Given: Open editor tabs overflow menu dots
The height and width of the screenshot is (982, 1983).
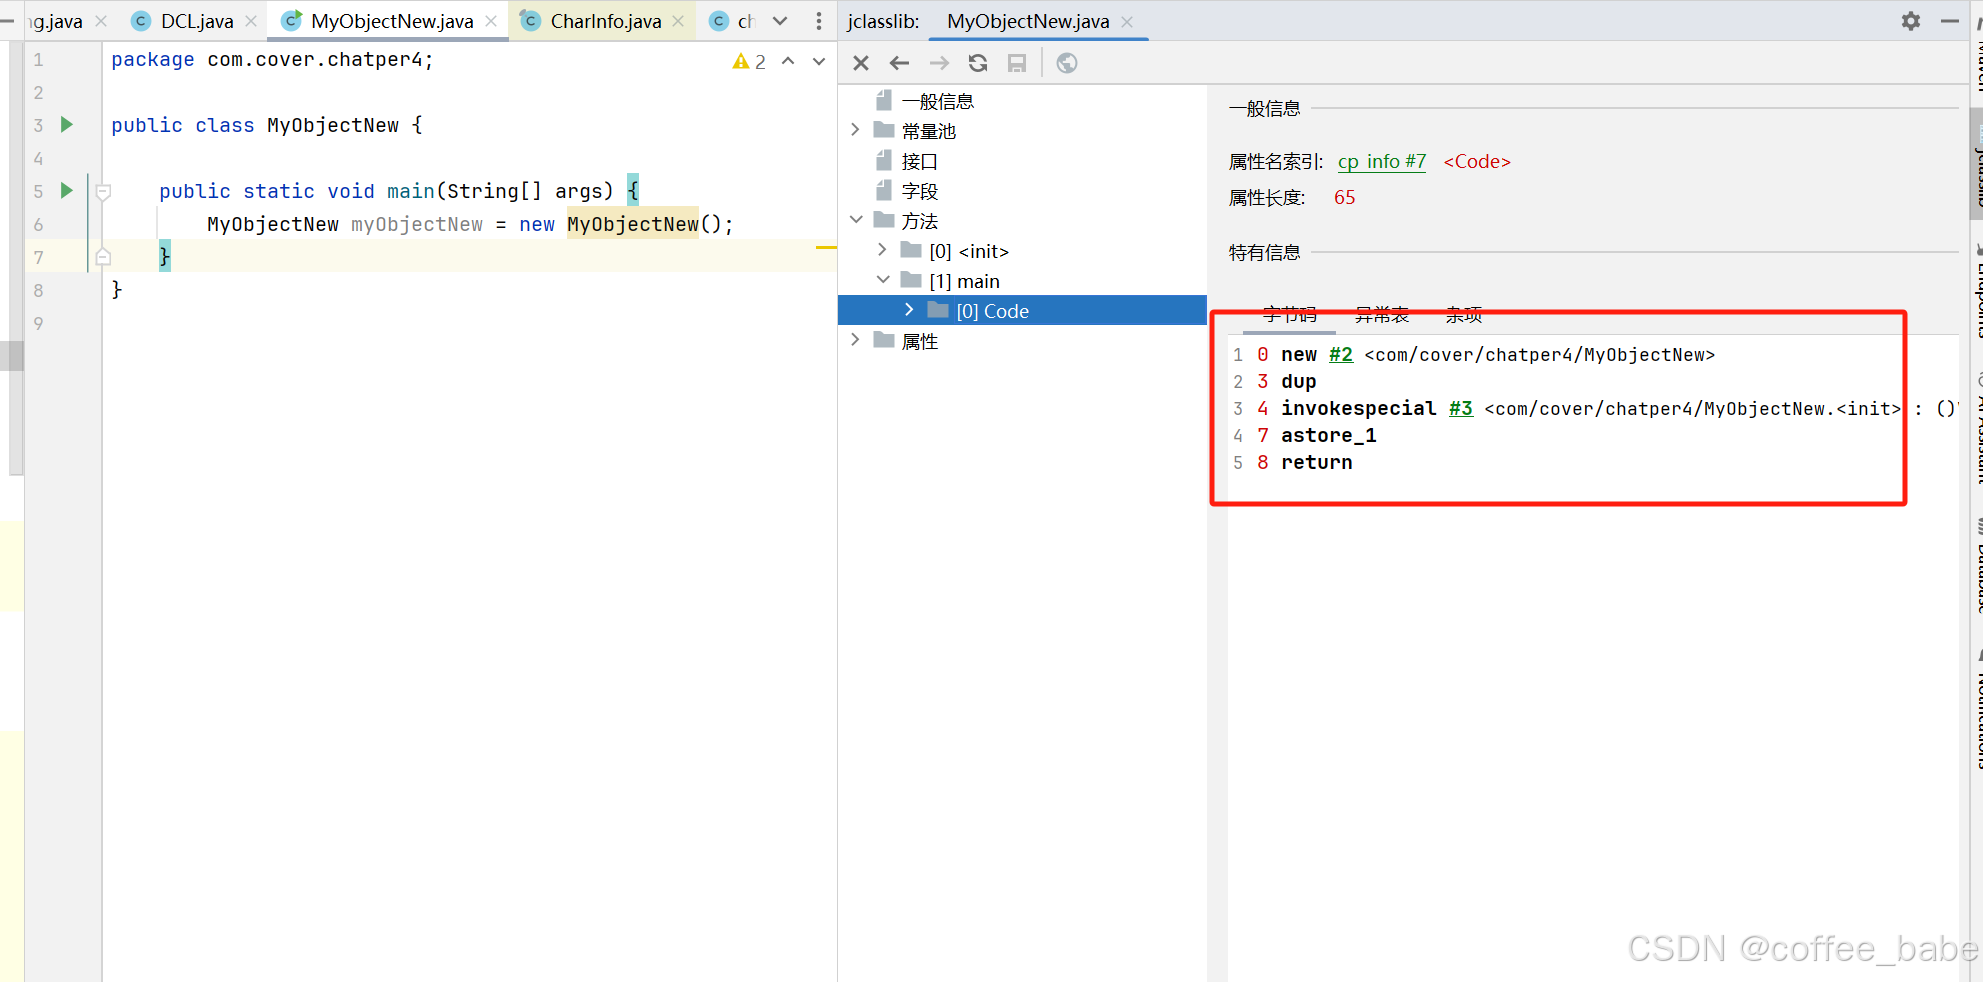Looking at the screenshot, I should 819,21.
